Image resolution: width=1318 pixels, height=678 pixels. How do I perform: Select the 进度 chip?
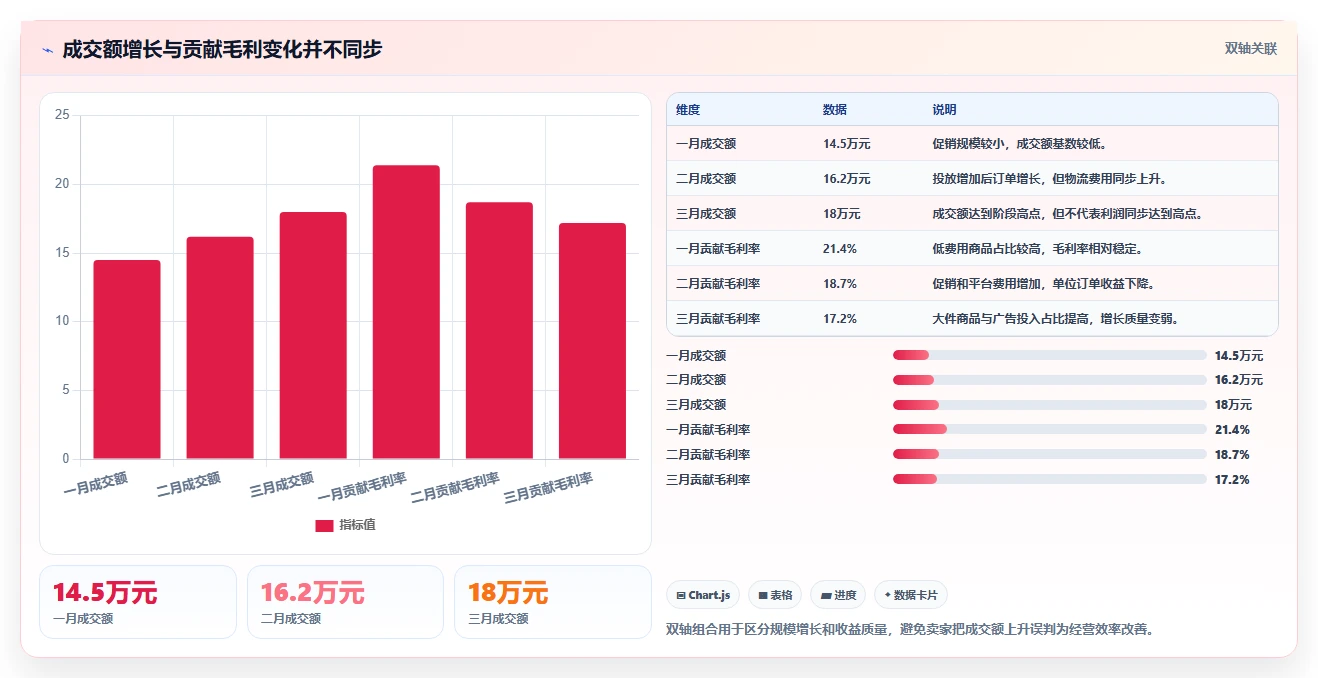point(838,595)
